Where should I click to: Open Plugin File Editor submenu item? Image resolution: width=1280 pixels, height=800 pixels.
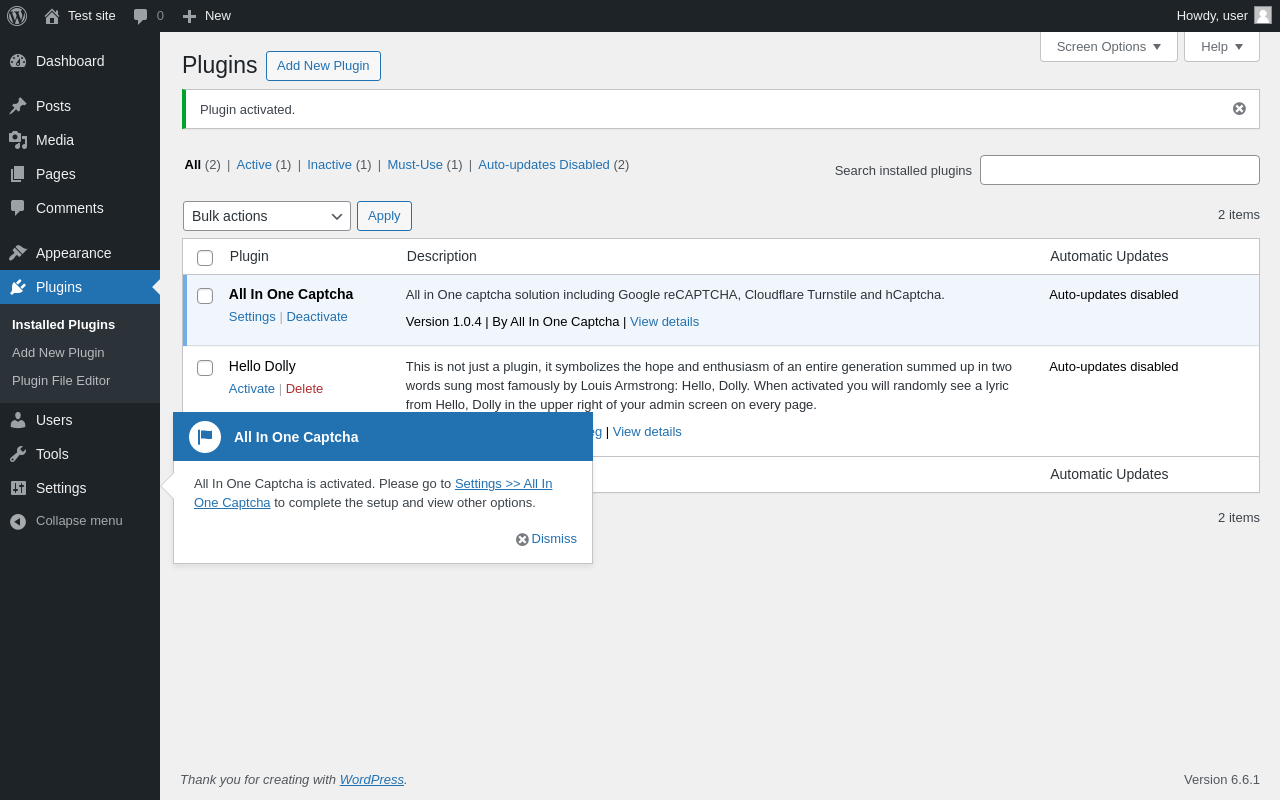(x=61, y=381)
